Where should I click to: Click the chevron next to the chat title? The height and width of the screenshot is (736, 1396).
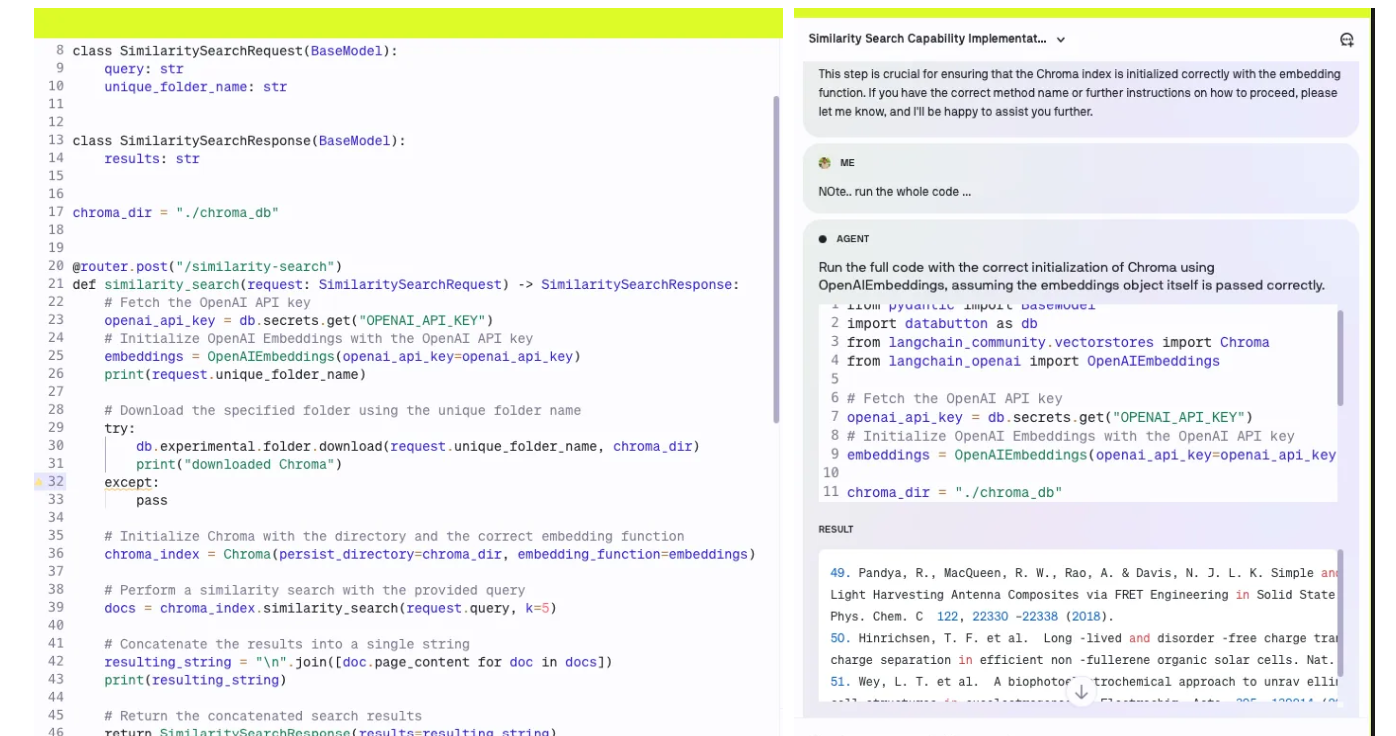pyautogui.click(x=1061, y=40)
